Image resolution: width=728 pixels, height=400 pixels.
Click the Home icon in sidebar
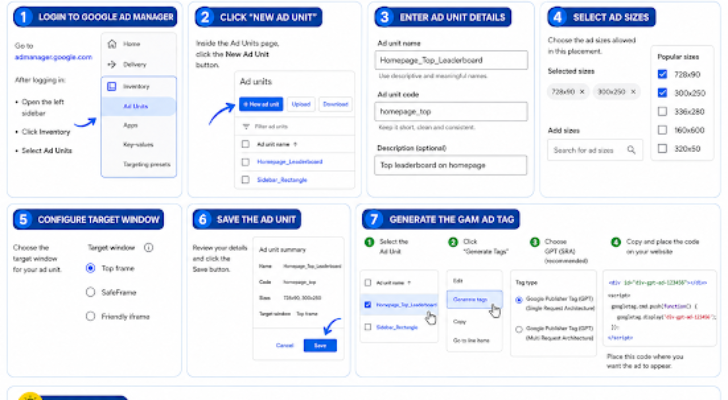[x=112, y=44]
